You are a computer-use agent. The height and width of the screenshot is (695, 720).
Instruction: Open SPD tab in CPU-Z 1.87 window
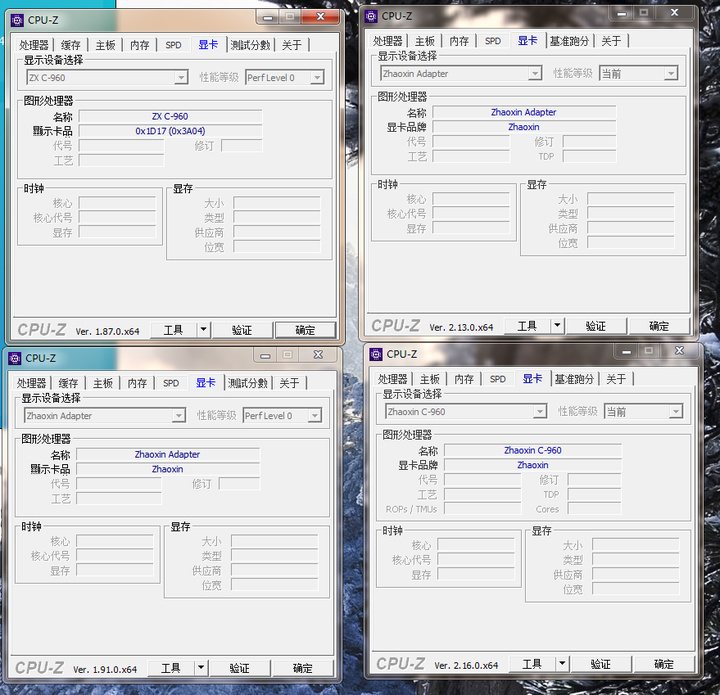pos(174,45)
